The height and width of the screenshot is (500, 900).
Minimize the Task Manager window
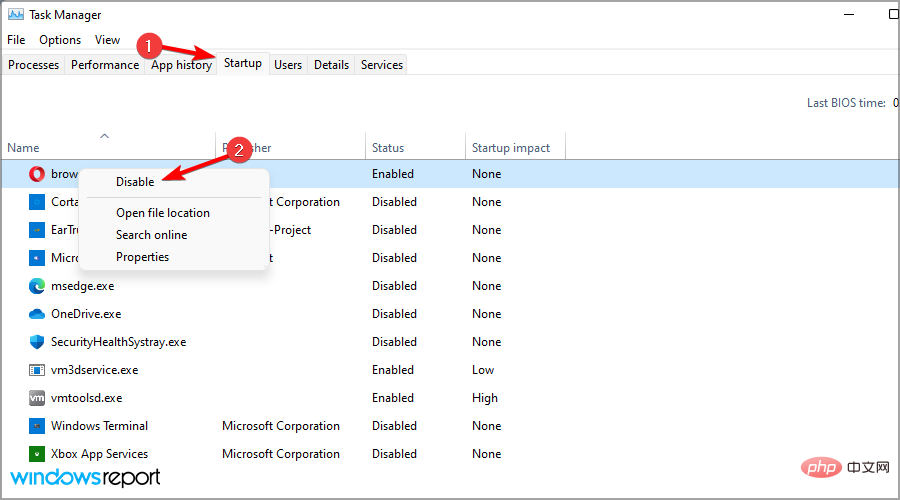tap(849, 14)
